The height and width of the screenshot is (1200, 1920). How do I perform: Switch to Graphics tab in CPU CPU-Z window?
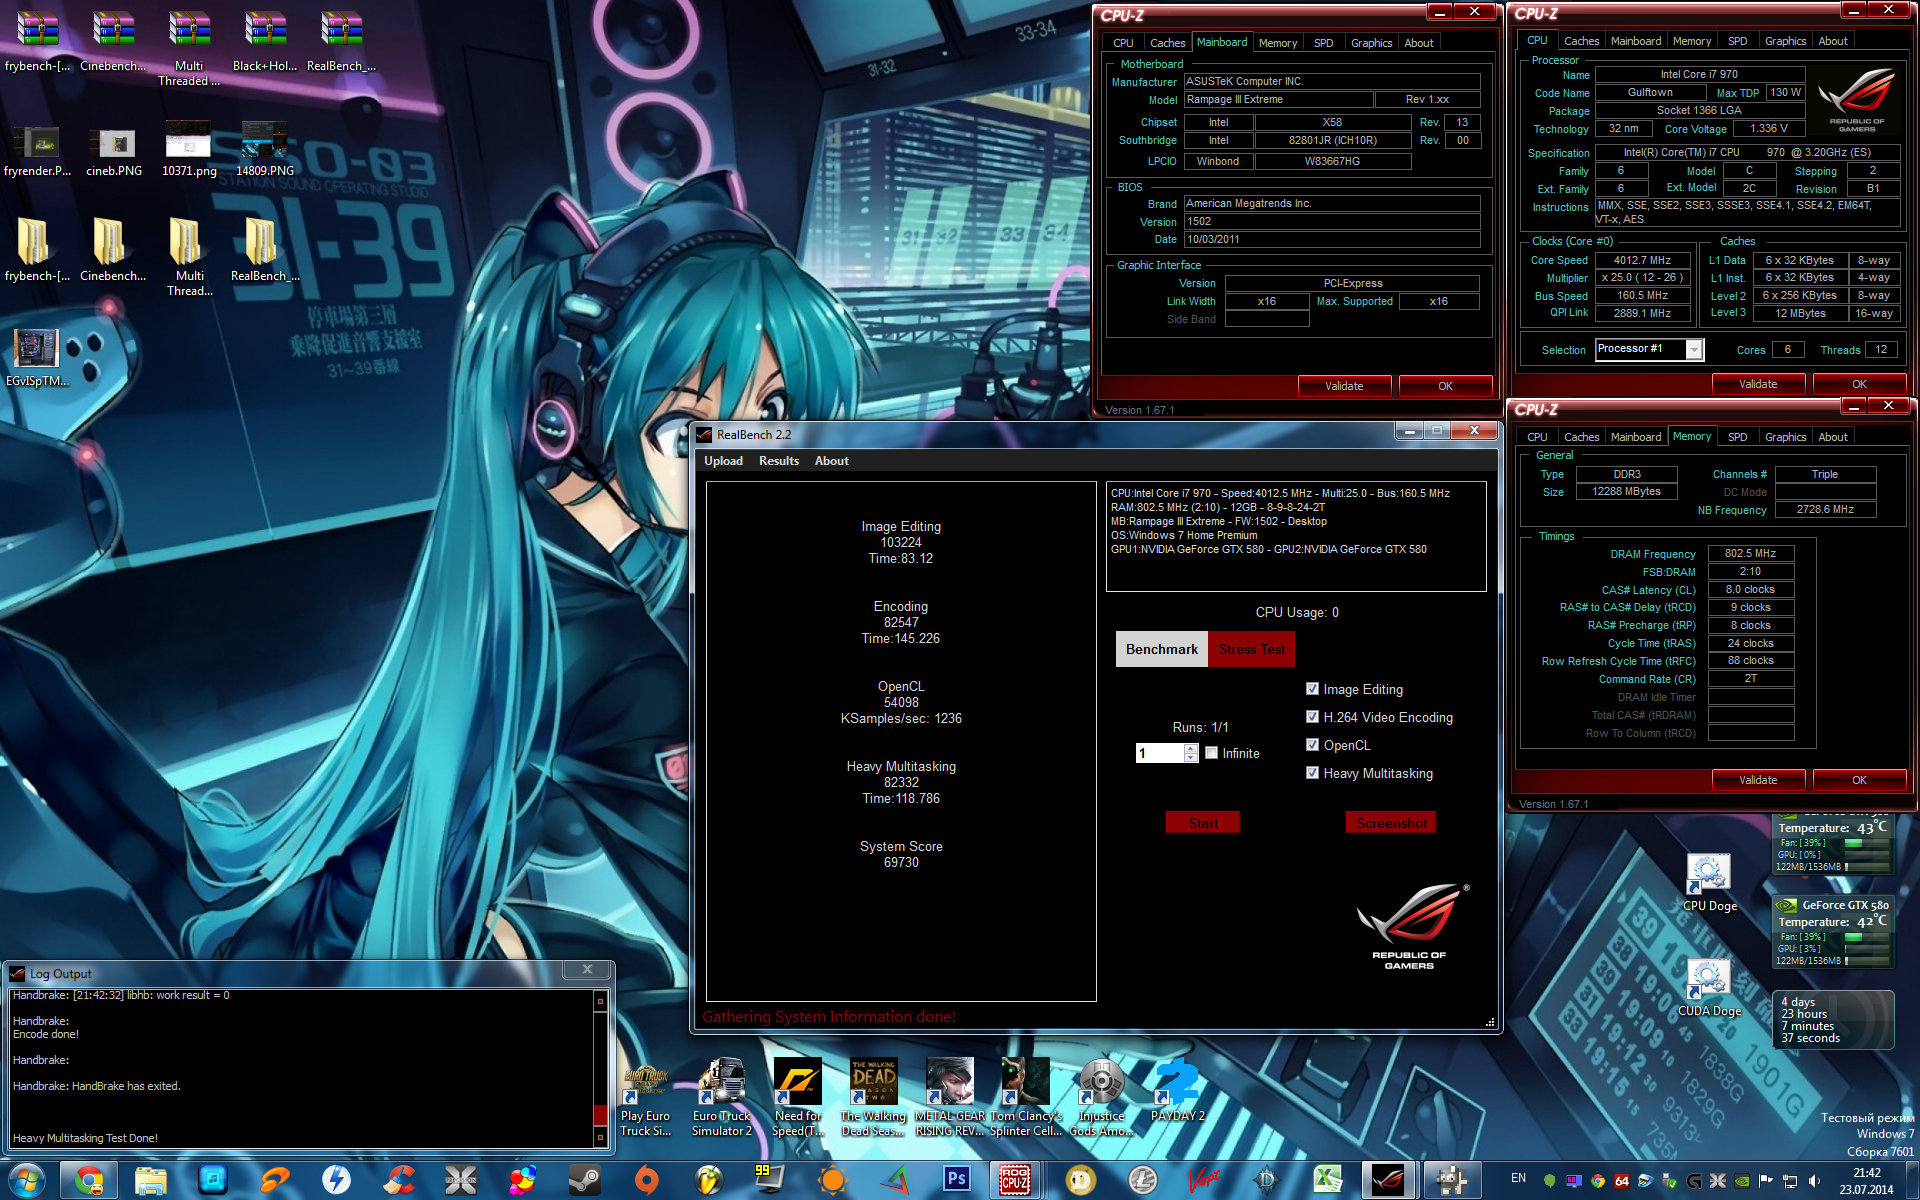[x=1785, y=41]
